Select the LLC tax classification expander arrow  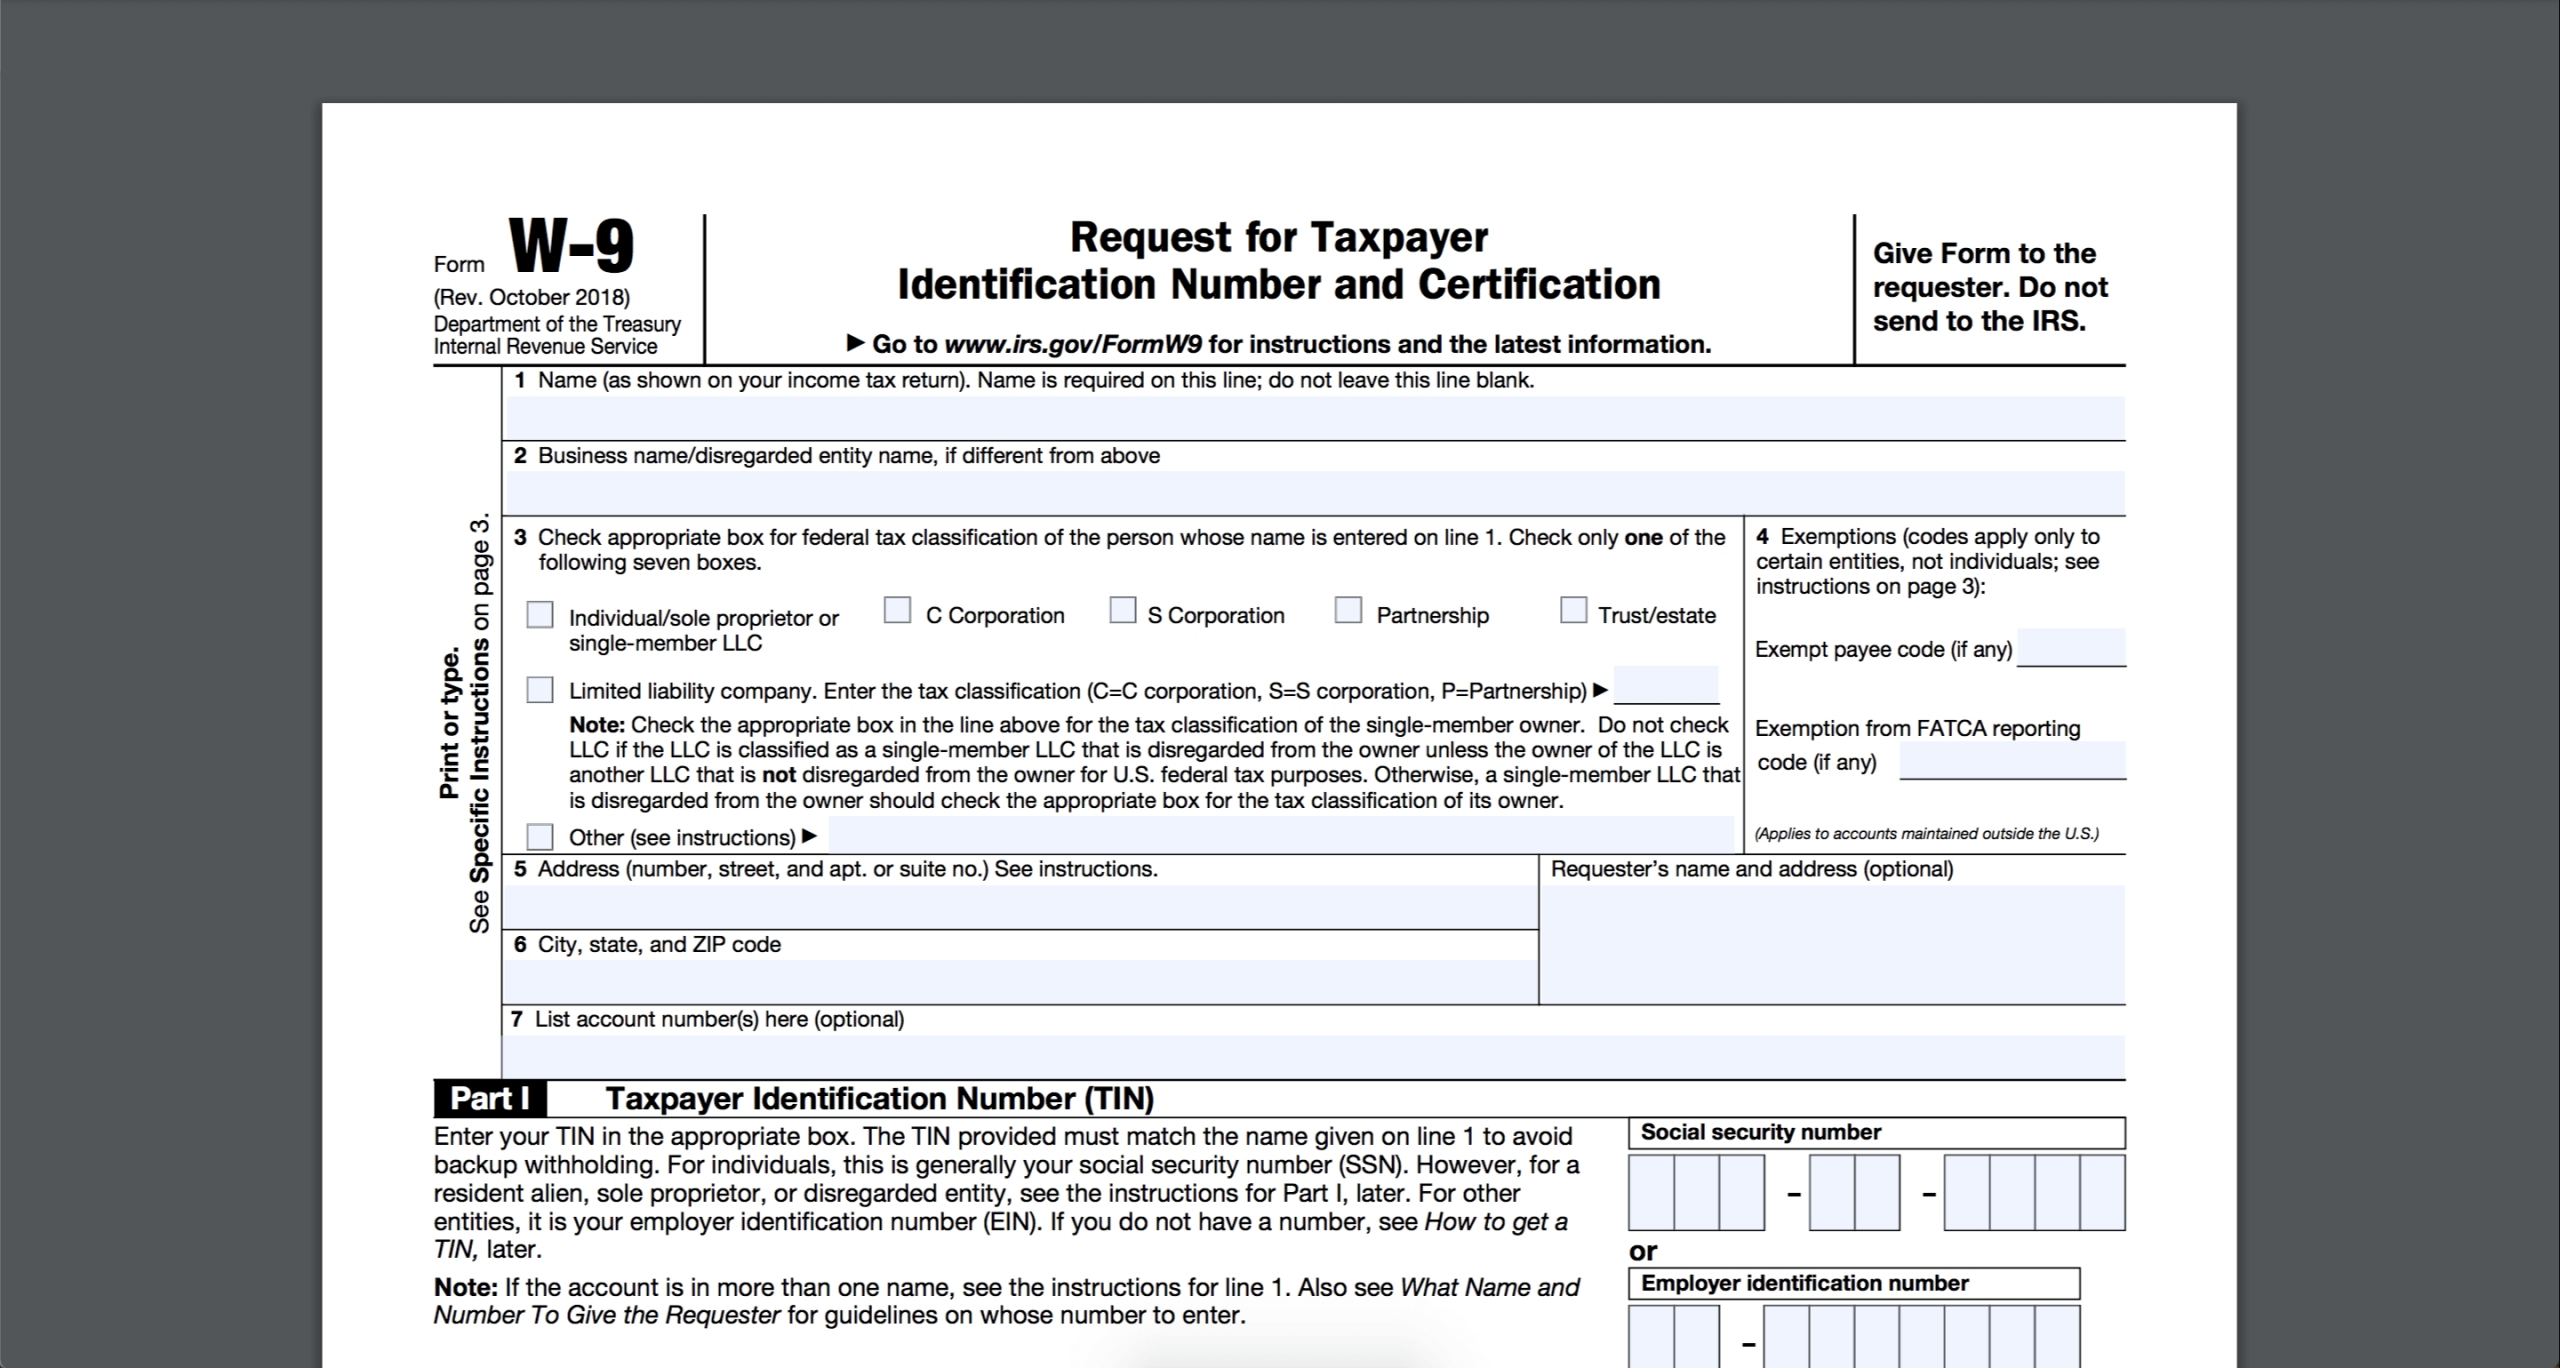(x=1607, y=689)
